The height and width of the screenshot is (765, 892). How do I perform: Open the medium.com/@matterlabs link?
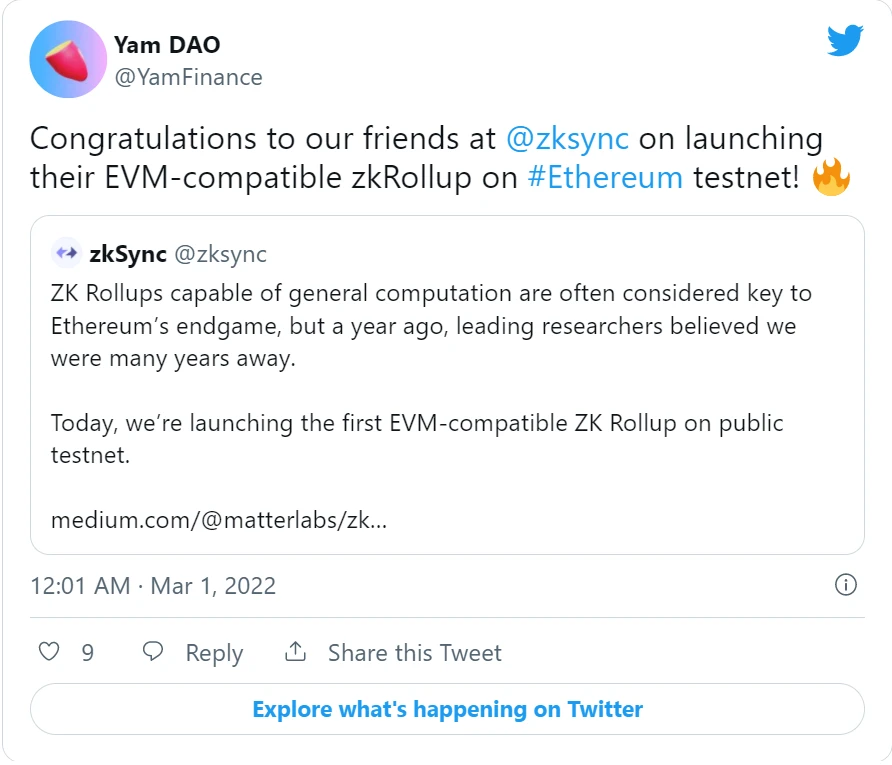[x=219, y=520]
